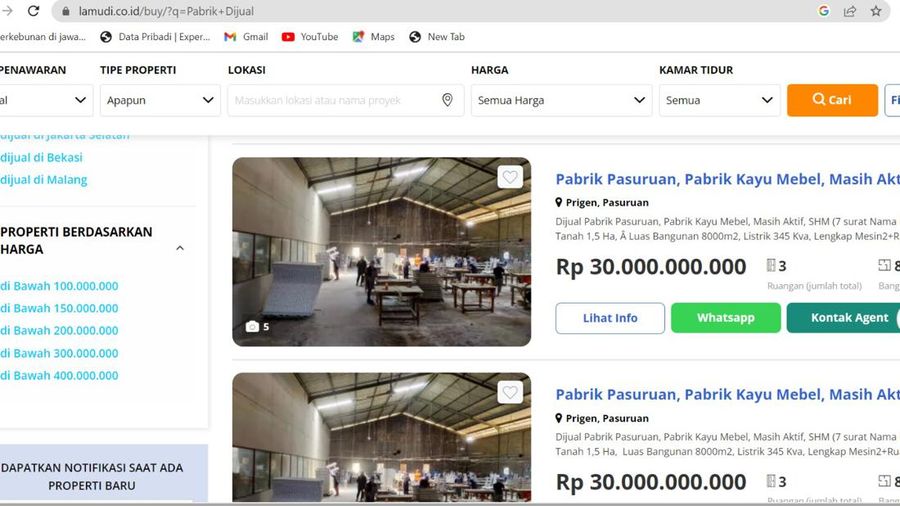Open the Kamar Tidur dropdown
This screenshot has width=900, height=506.
pyautogui.click(x=719, y=100)
